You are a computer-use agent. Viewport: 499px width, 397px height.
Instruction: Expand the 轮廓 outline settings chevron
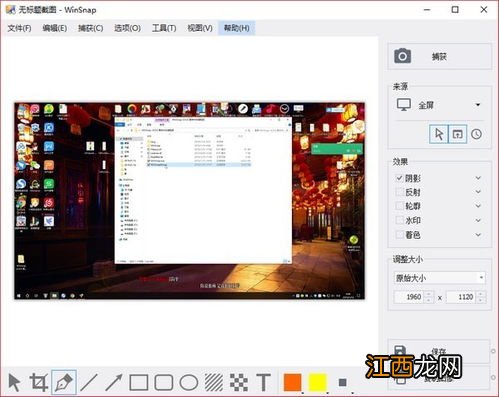tap(478, 206)
